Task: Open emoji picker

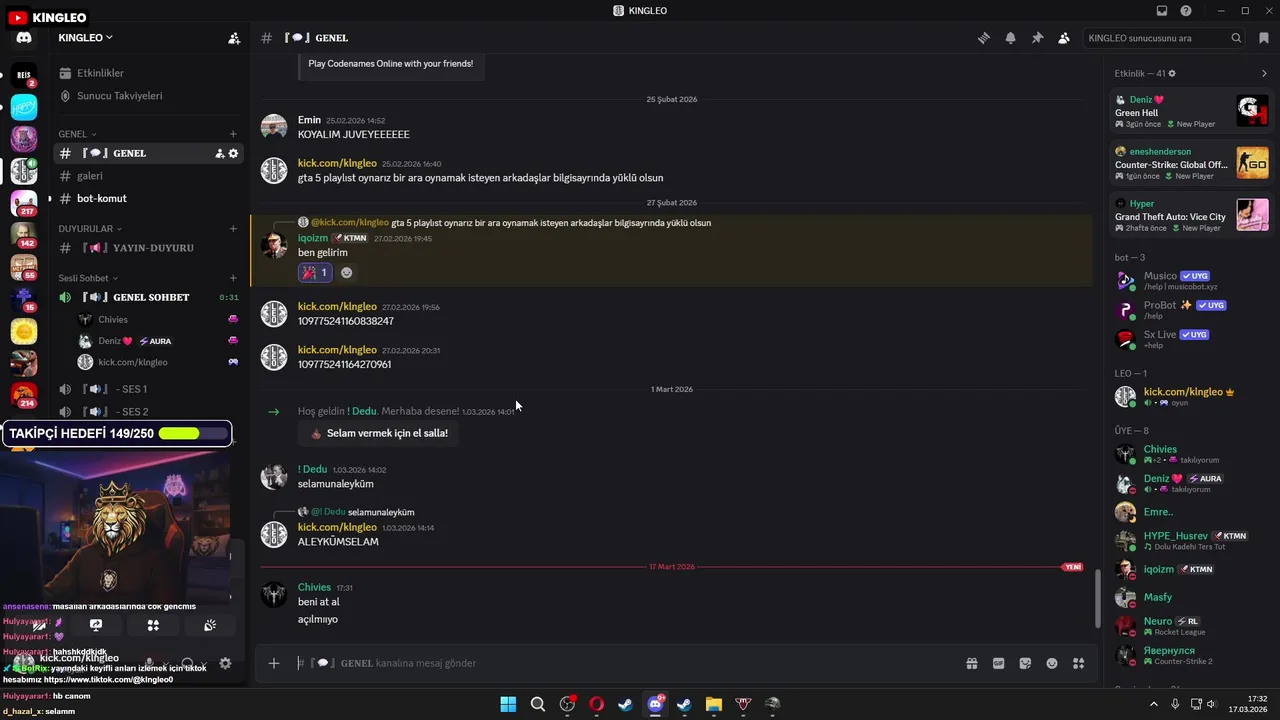Action: (x=1052, y=663)
